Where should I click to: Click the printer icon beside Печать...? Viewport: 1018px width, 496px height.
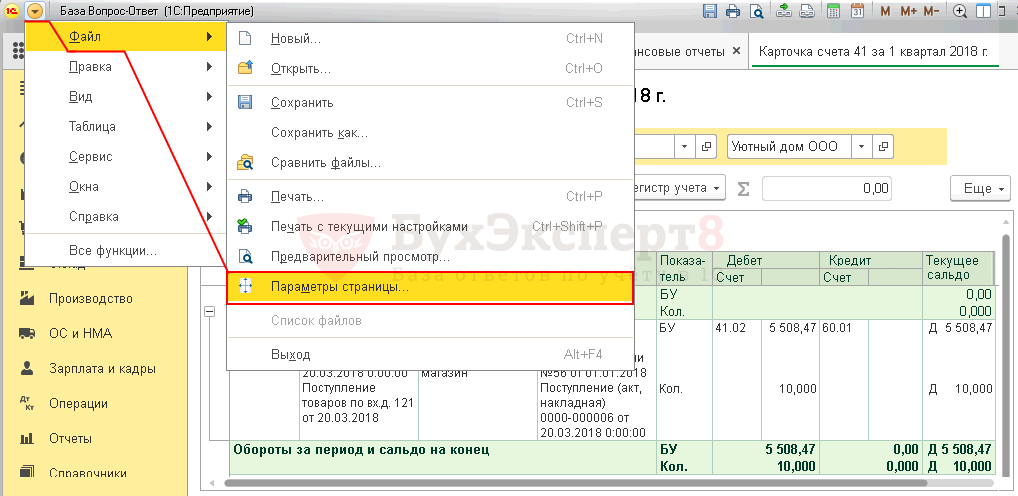pos(245,196)
